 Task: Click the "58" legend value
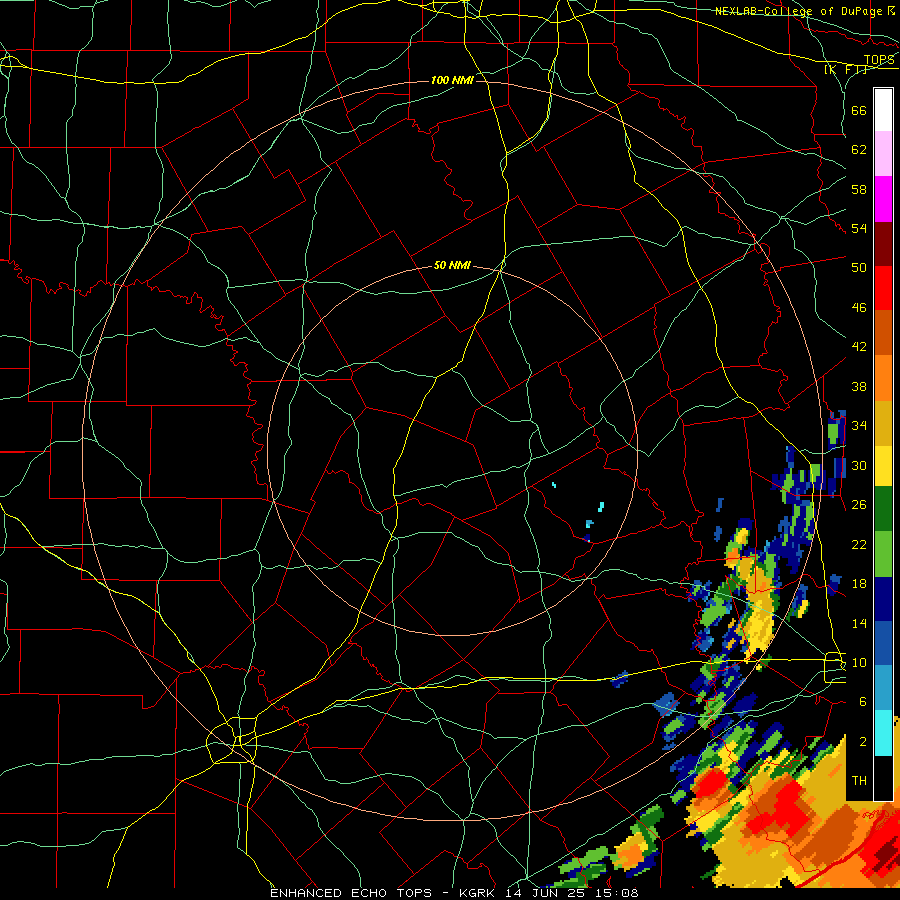pos(859,189)
